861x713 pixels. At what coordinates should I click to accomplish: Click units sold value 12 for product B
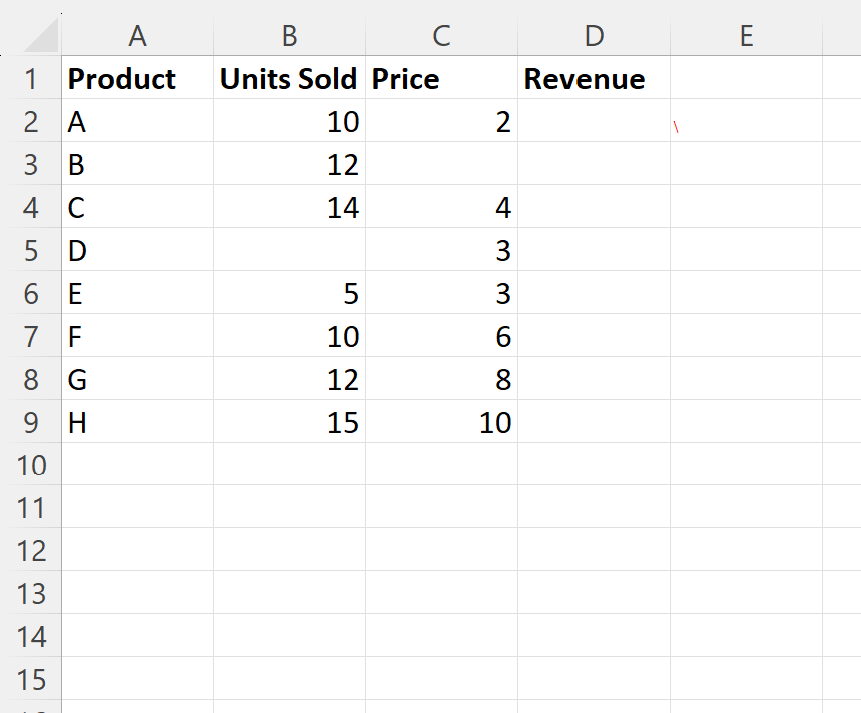click(x=289, y=164)
